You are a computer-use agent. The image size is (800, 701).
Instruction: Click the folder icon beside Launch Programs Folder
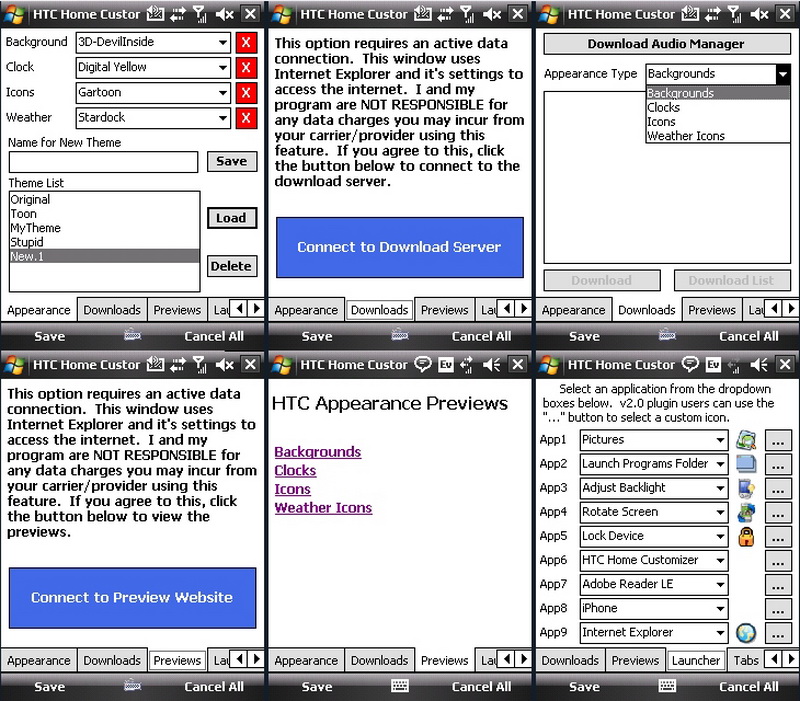coord(746,464)
